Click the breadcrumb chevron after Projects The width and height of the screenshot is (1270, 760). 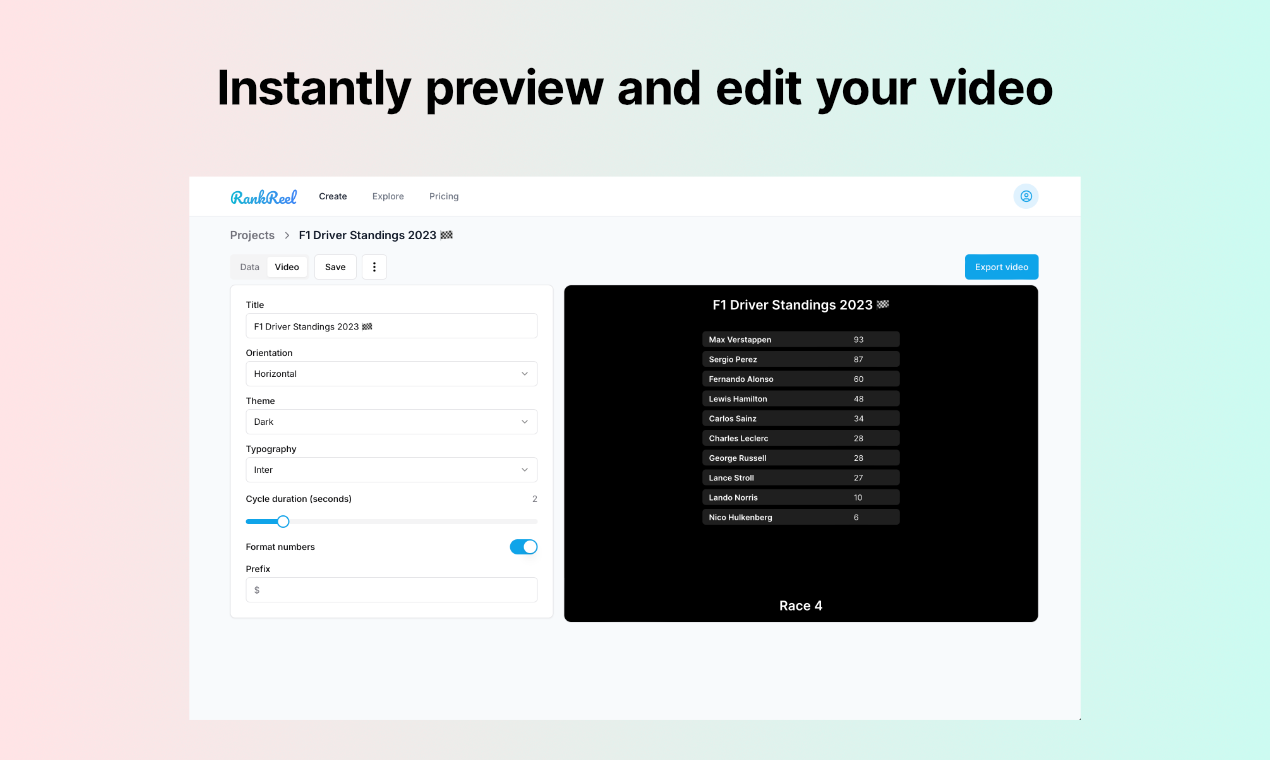pyautogui.click(x=287, y=235)
